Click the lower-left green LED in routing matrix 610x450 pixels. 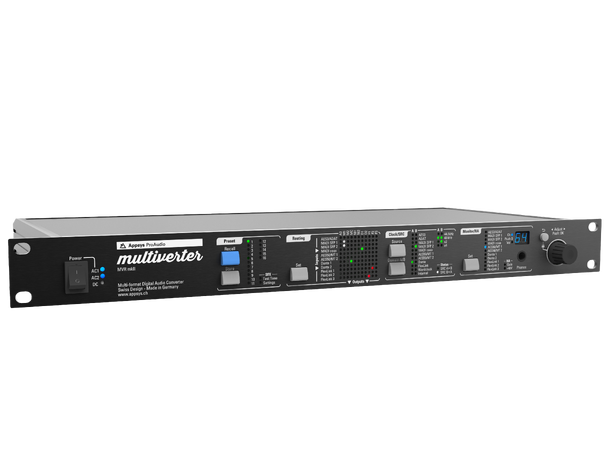pyautogui.click(x=351, y=261)
